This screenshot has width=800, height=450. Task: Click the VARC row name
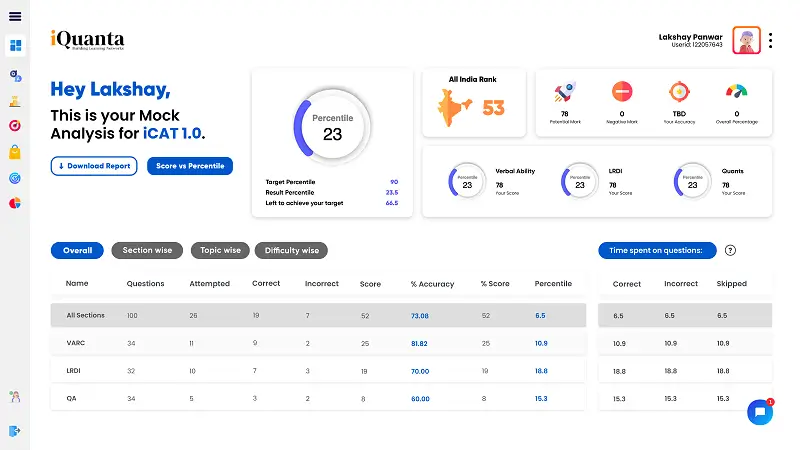coord(76,343)
